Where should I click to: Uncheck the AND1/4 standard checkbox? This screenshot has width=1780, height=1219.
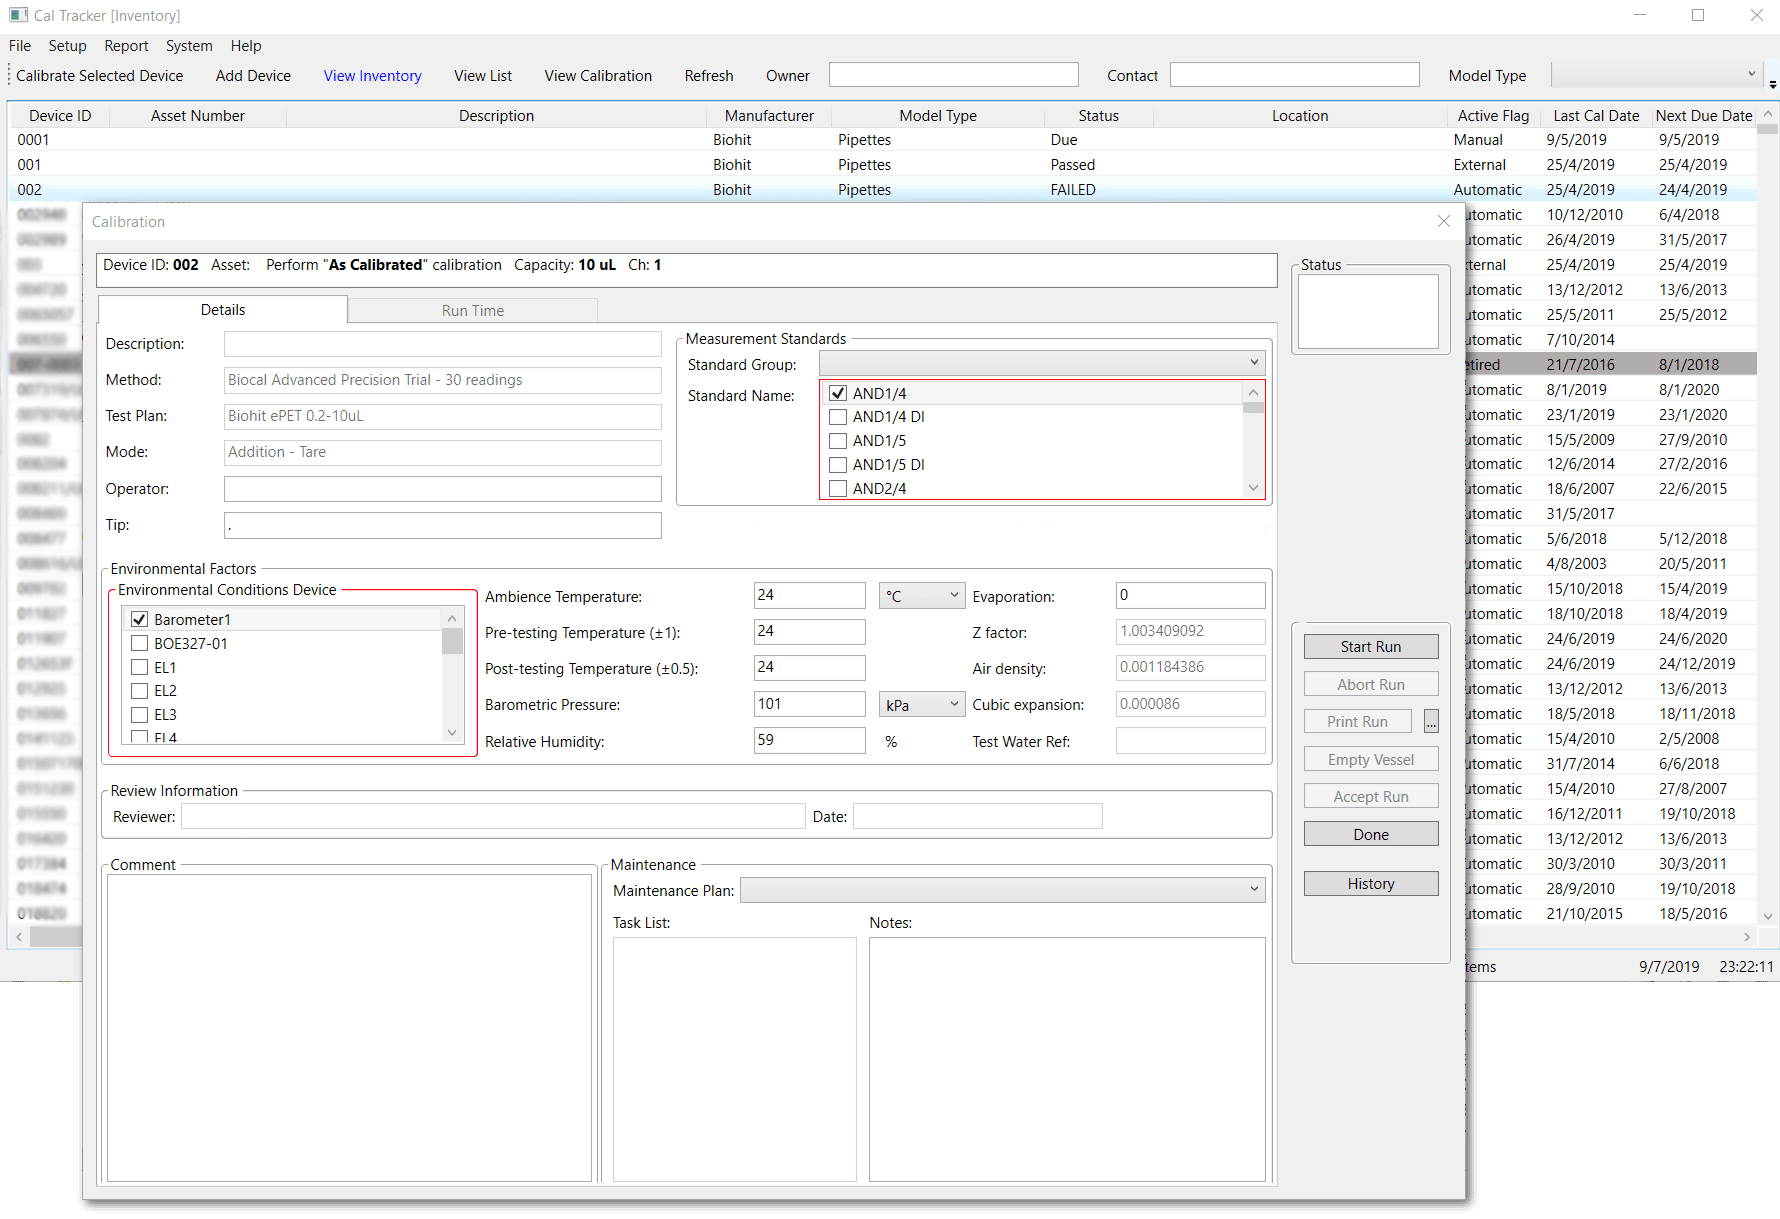pyautogui.click(x=838, y=393)
